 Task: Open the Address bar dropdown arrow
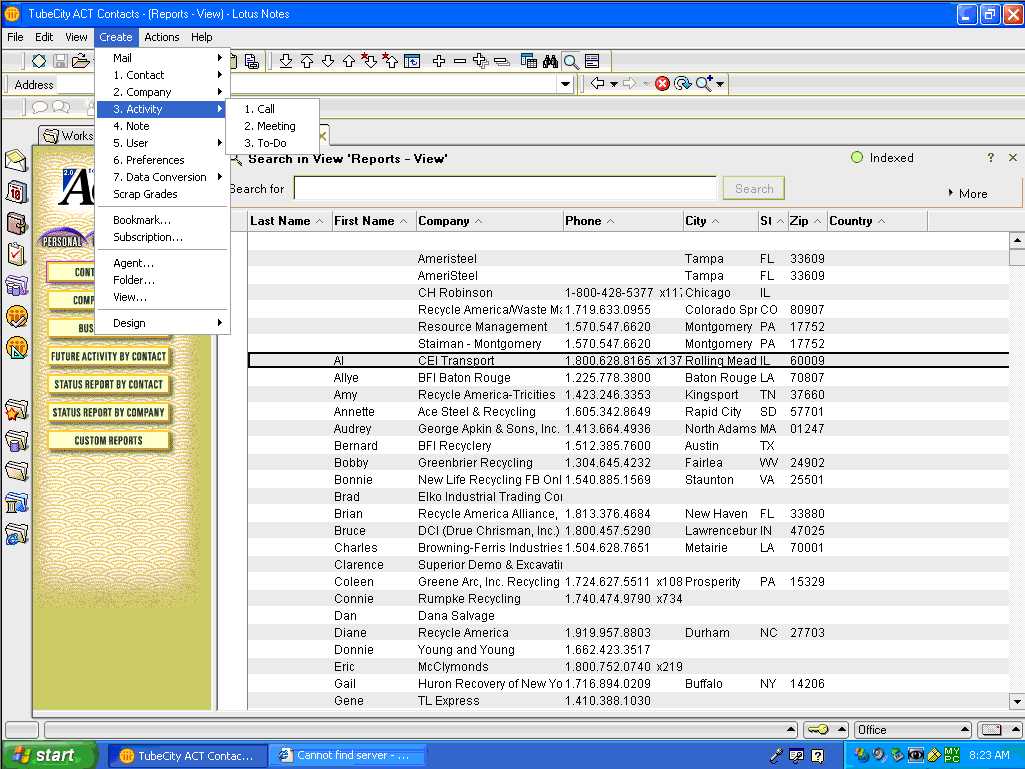coord(565,84)
